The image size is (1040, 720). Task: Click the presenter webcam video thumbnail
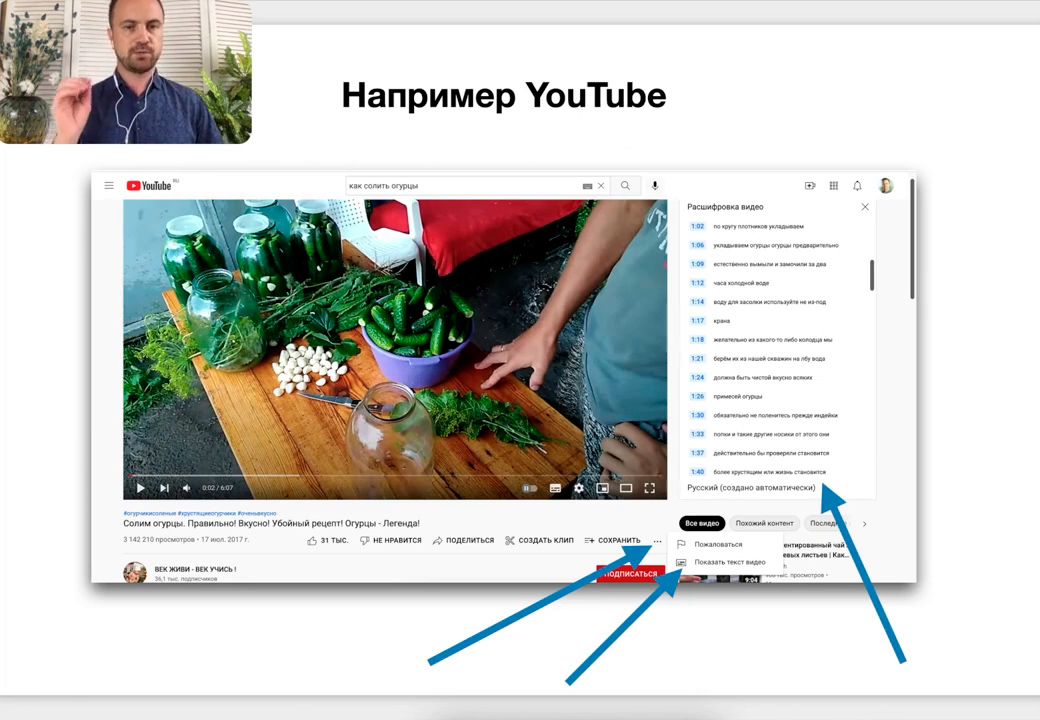(x=126, y=72)
